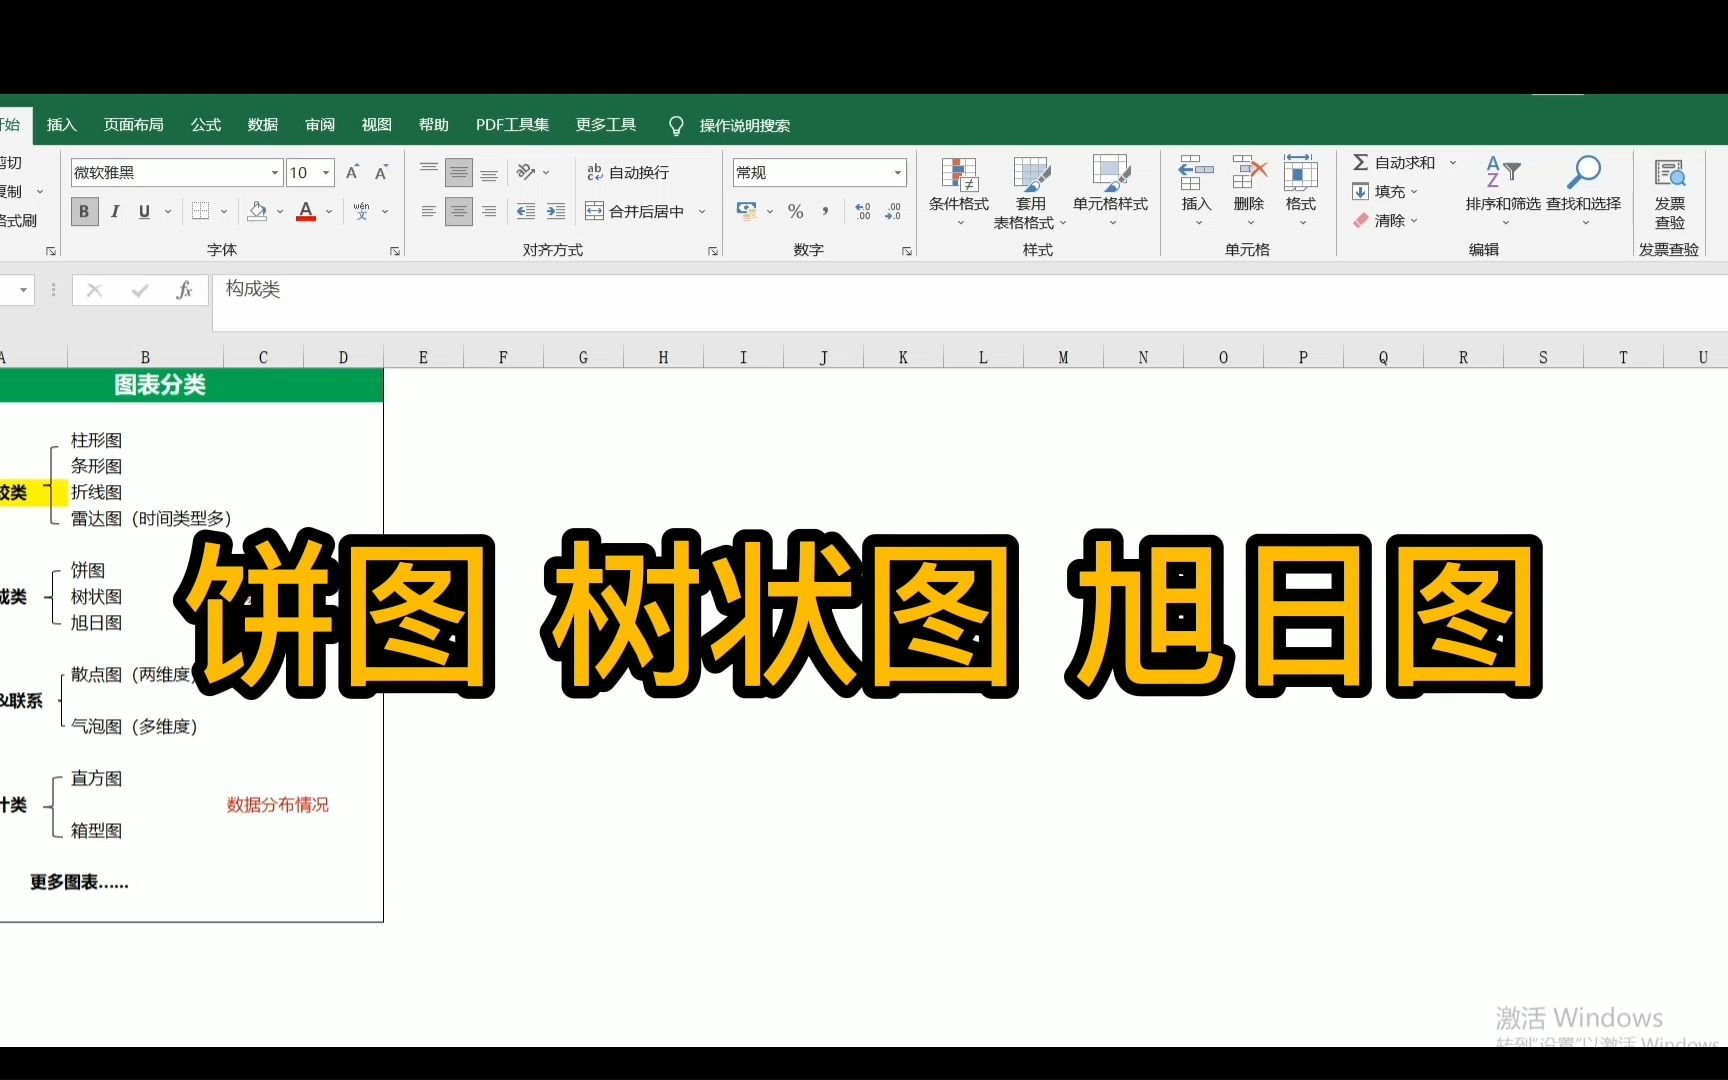Click the 更多工具 tab
The height and width of the screenshot is (1080, 1728).
coord(606,125)
